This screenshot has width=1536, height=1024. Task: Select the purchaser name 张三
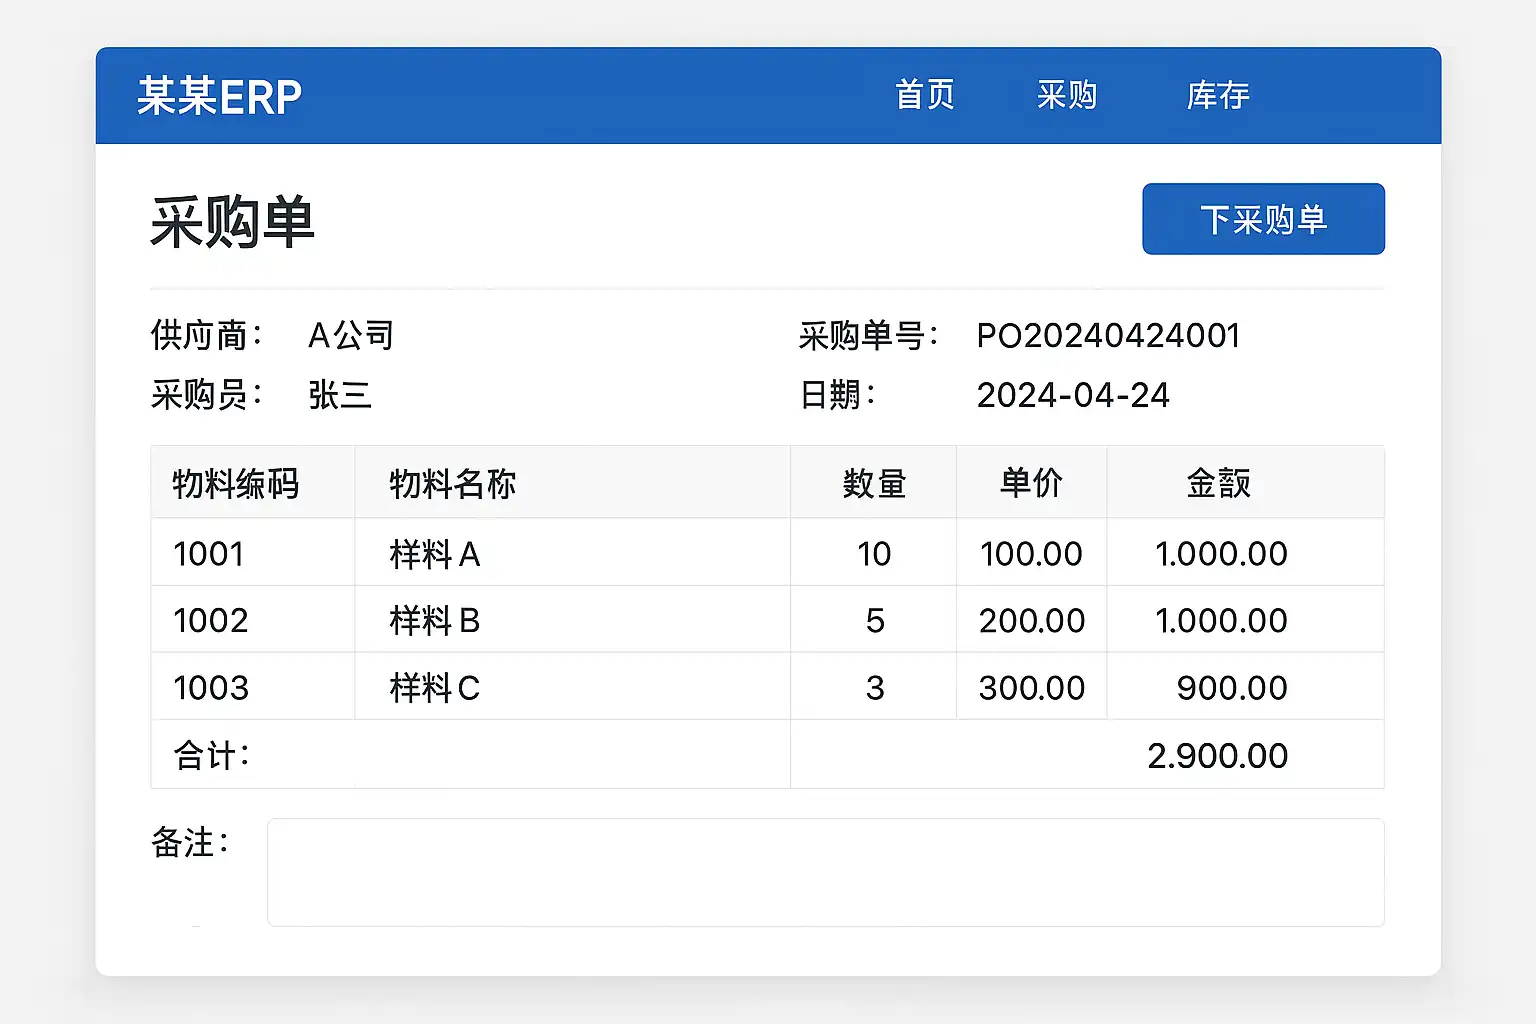340,395
